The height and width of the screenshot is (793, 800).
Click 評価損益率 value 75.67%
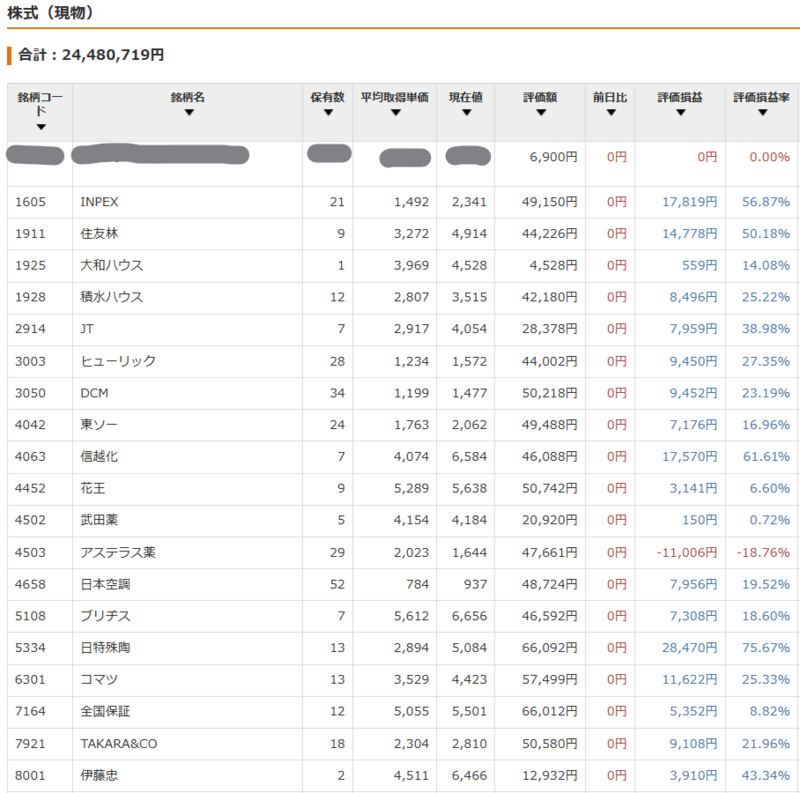(766, 648)
